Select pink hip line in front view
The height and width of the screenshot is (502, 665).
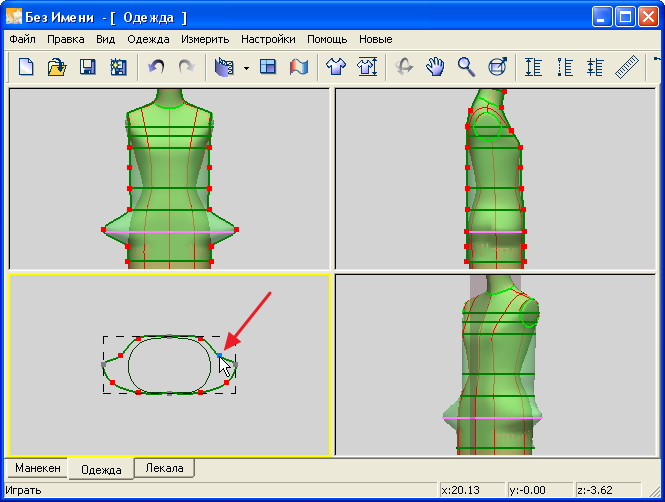point(169,232)
